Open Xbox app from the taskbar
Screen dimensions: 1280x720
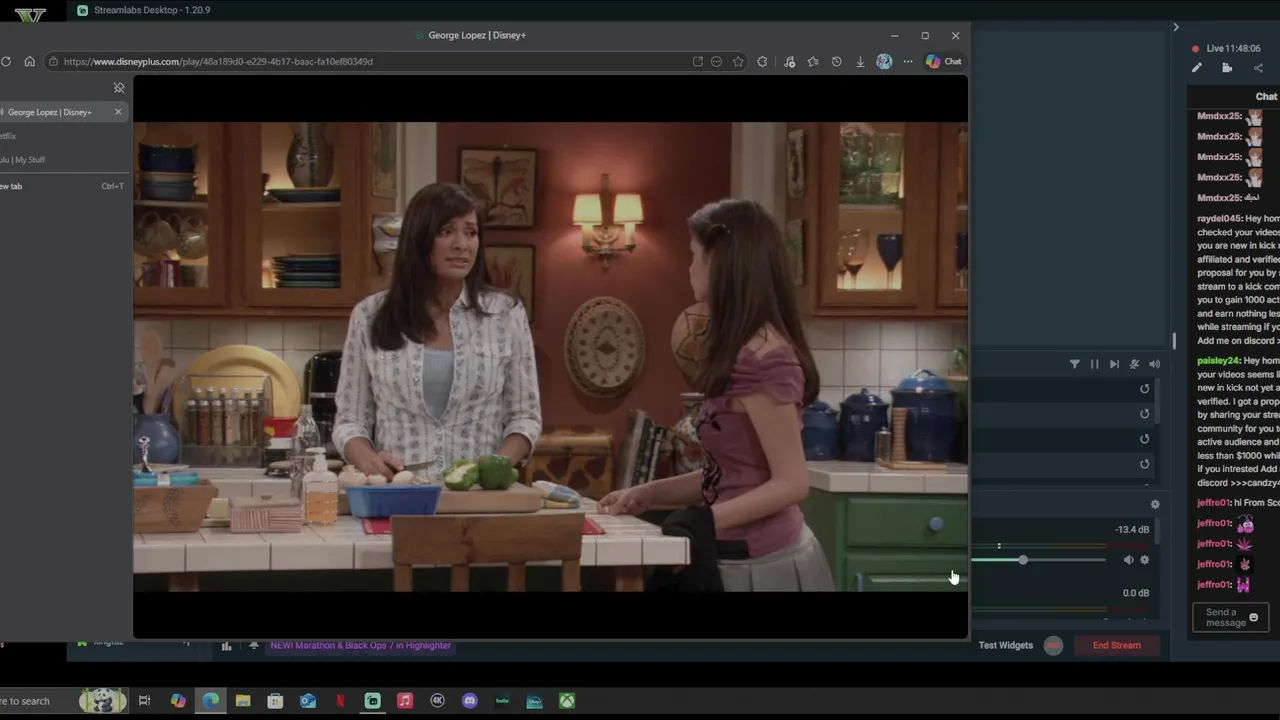tap(567, 701)
